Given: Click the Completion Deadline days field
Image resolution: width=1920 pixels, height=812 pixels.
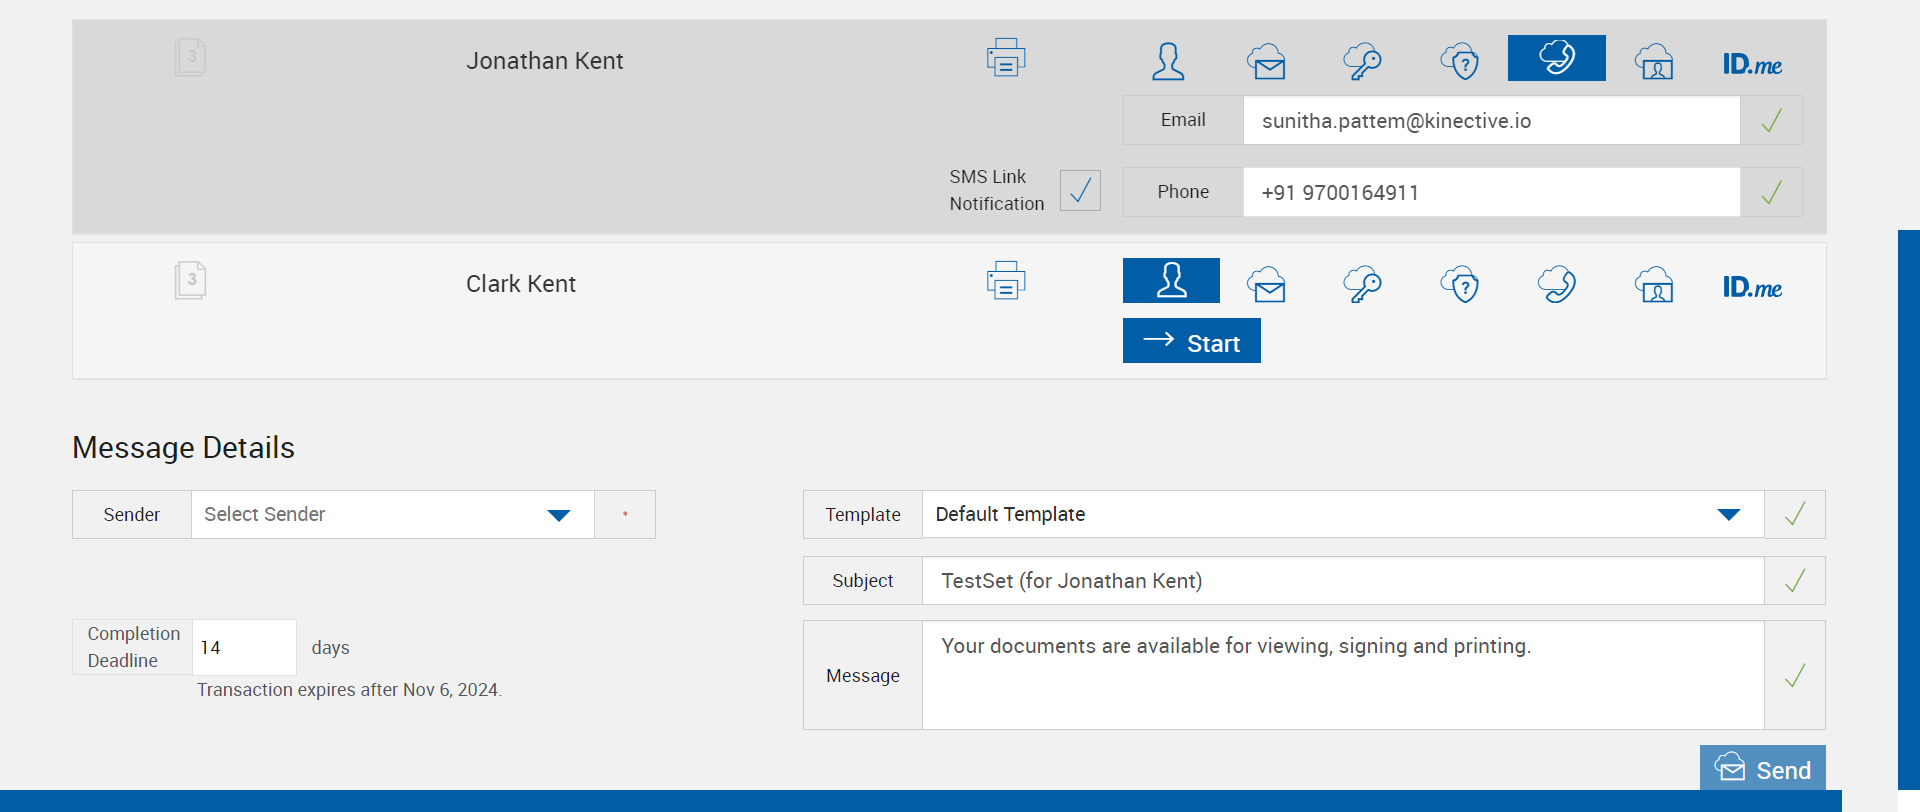Looking at the screenshot, I should point(244,648).
